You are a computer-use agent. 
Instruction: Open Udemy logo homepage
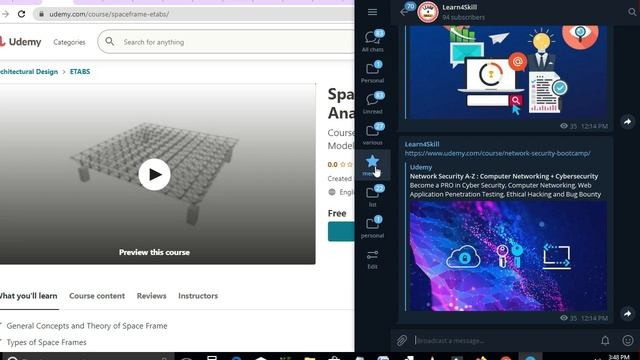pyautogui.click(x=20, y=42)
